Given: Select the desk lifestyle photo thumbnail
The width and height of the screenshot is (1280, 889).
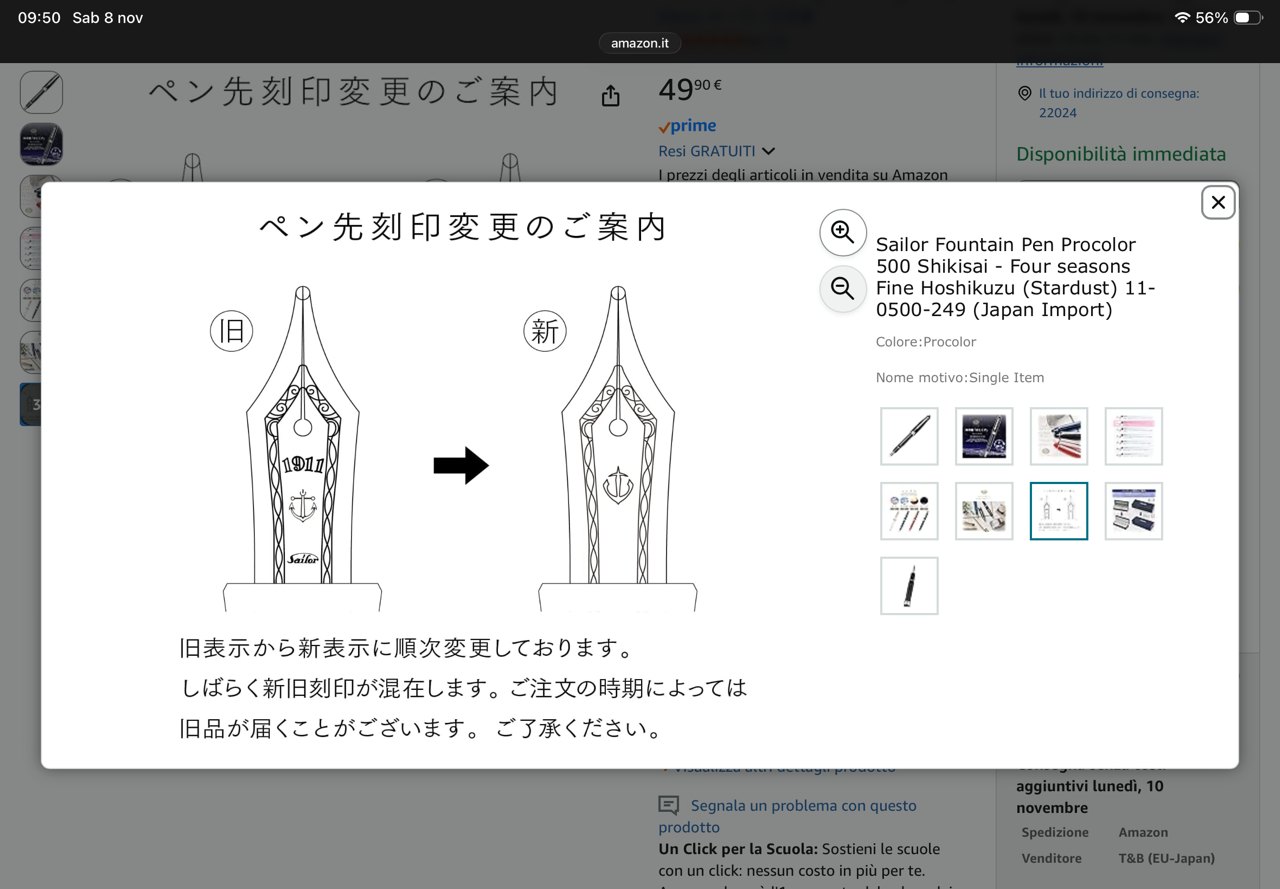Looking at the screenshot, I should (984, 511).
